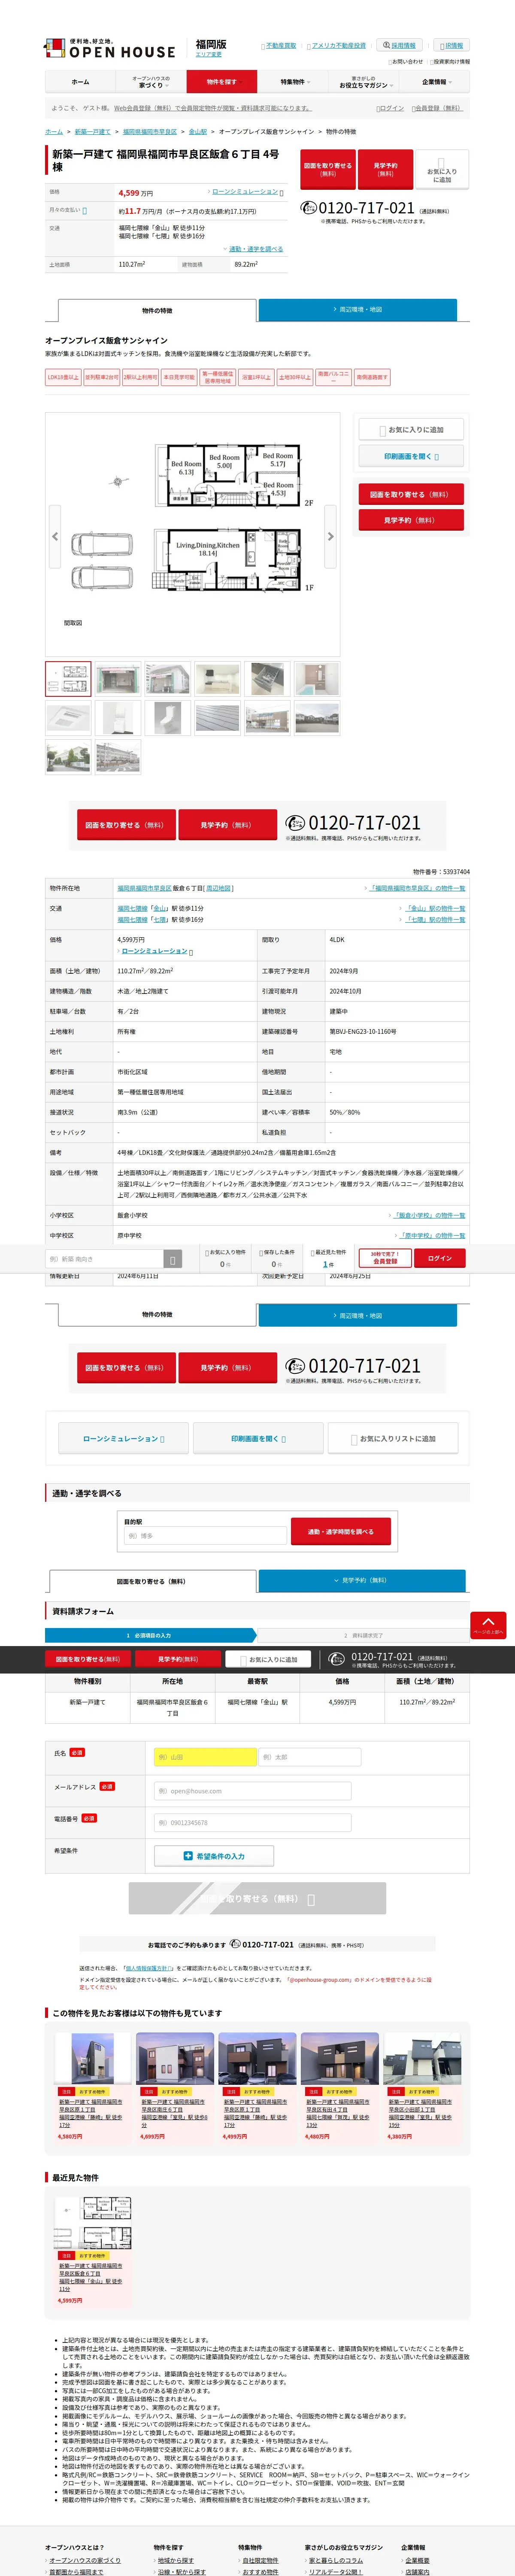This screenshot has height=2576, width=515.
Task: Click 周辺地図 link in address row
Action: pyautogui.click(x=218, y=888)
